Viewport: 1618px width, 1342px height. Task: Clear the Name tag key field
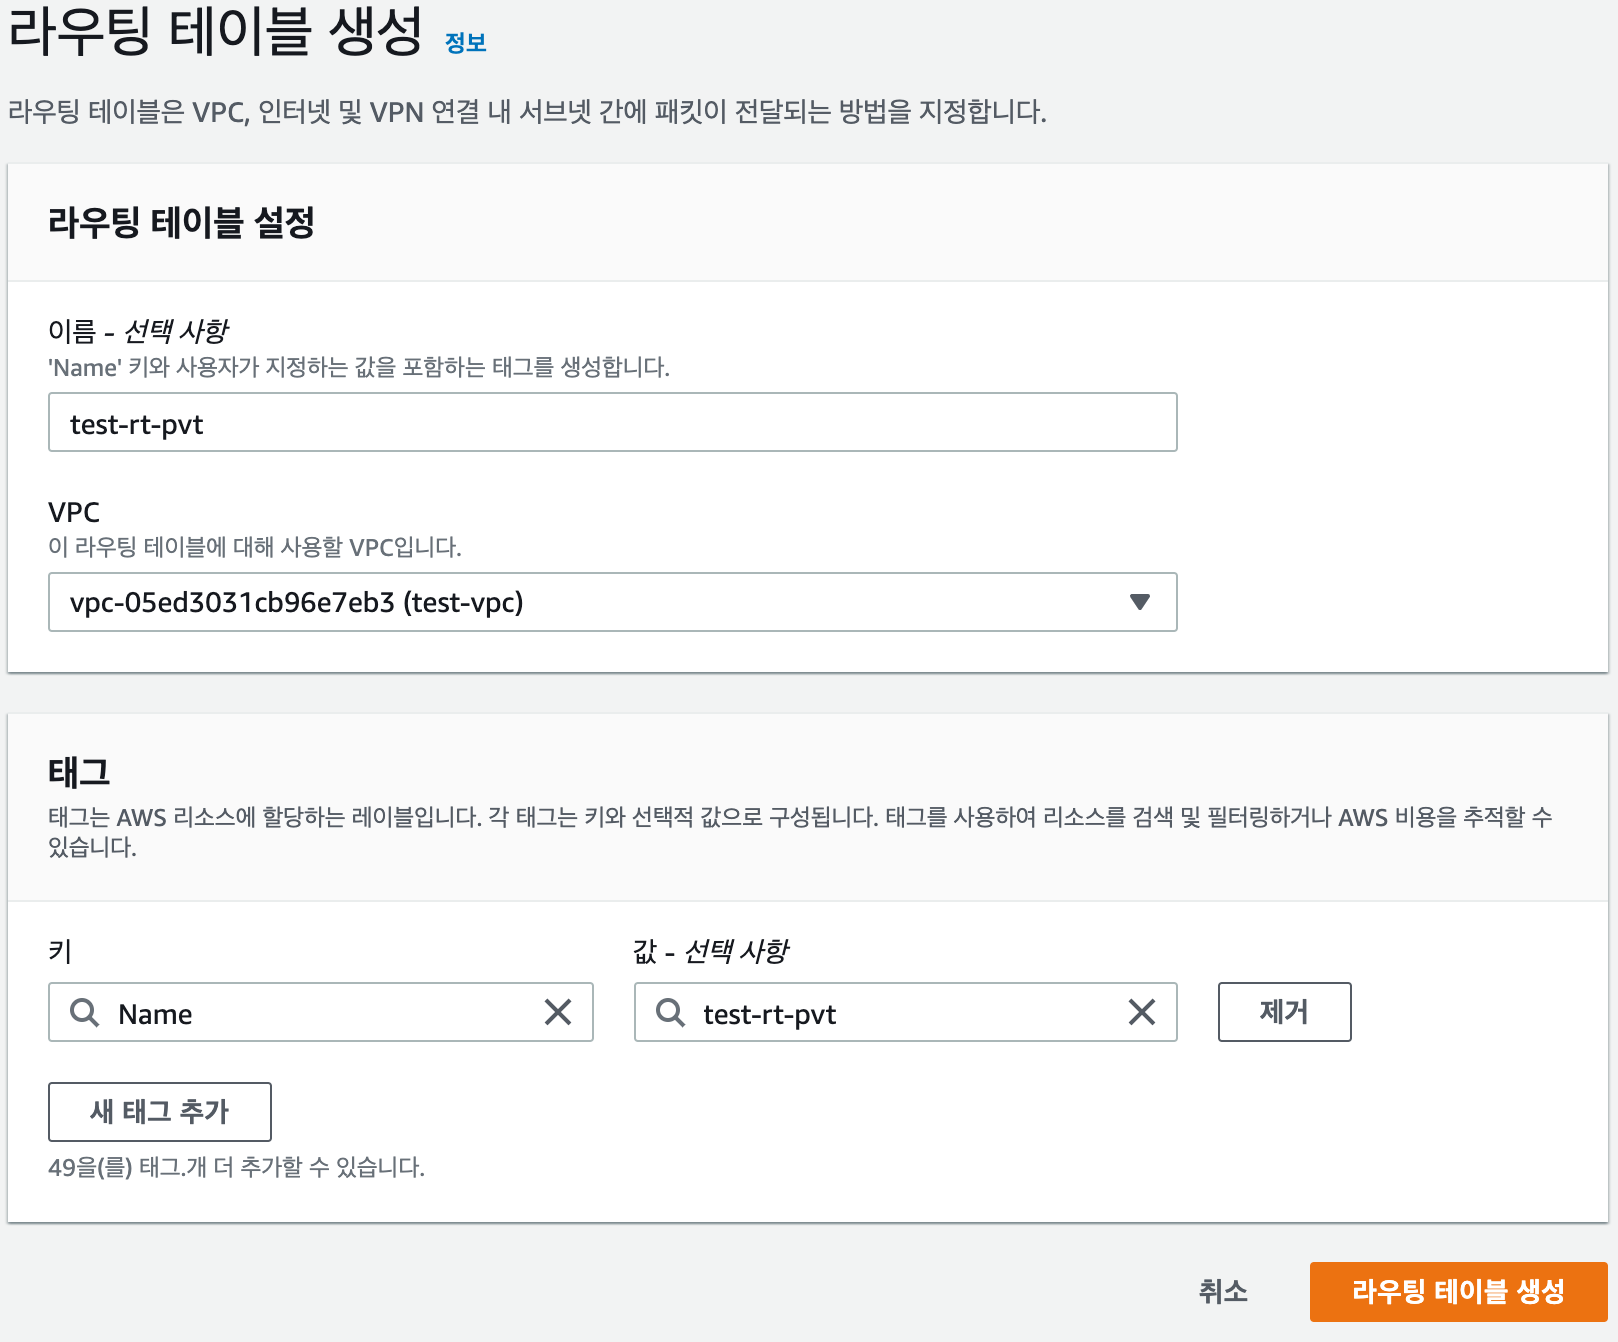(x=558, y=1012)
